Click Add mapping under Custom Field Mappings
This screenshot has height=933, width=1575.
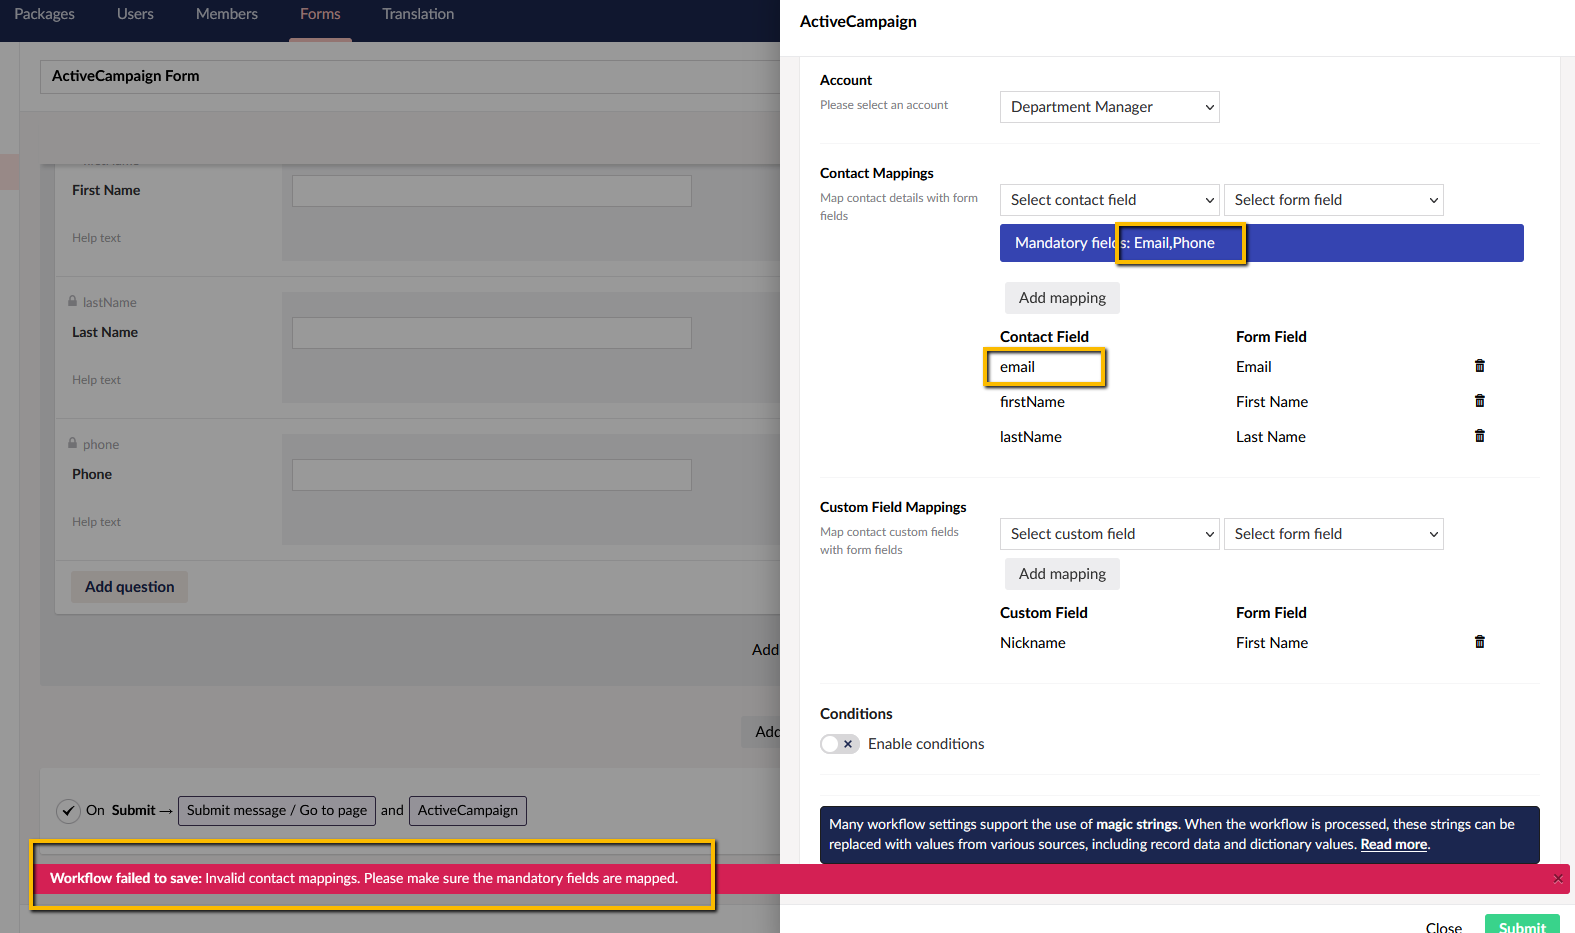(x=1062, y=574)
